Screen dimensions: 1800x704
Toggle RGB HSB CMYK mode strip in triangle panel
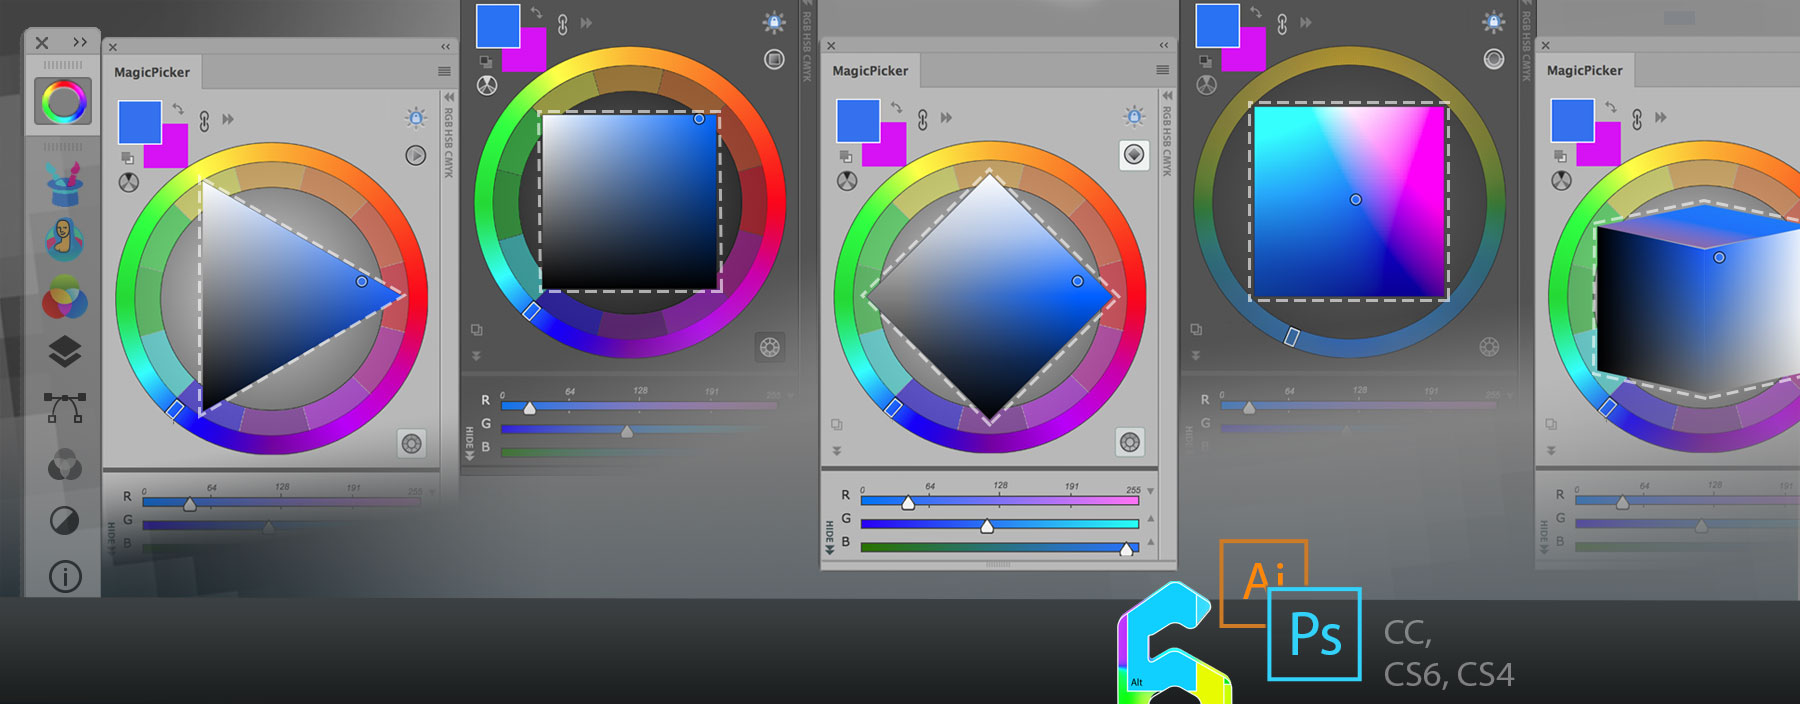[x=448, y=135]
